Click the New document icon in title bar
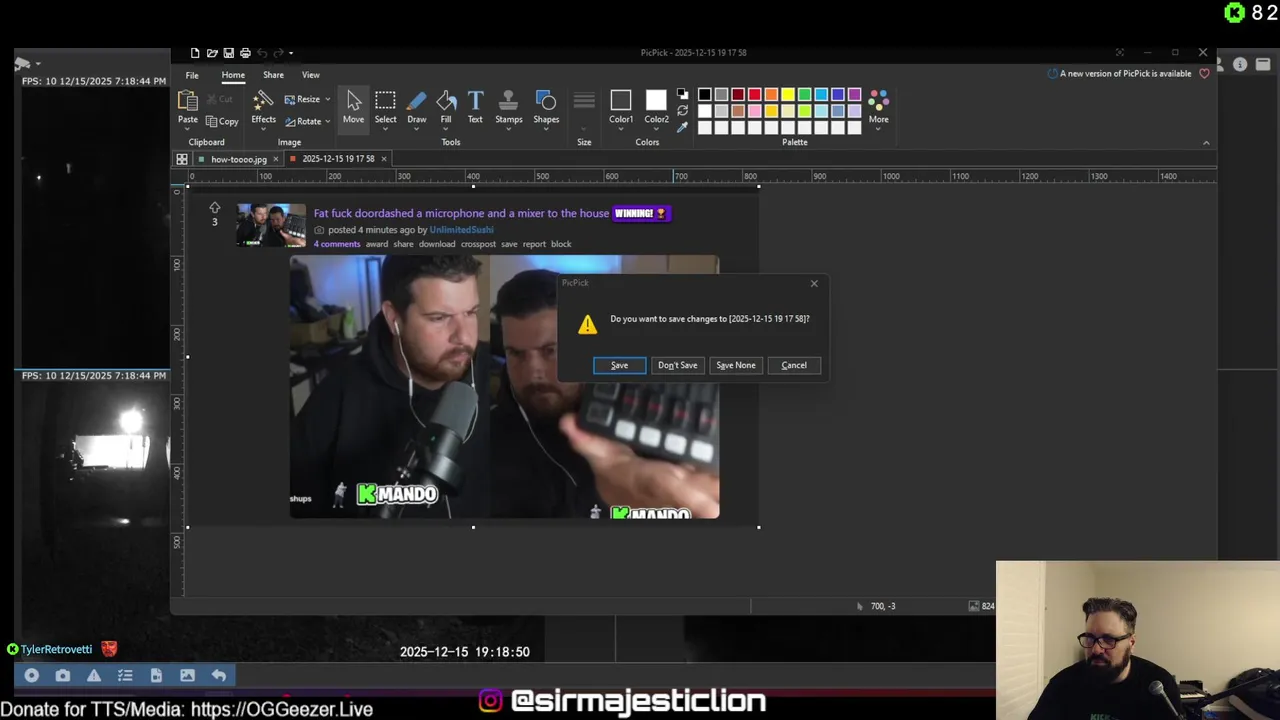Screen dimensions: 1280x720 (195, 53)
